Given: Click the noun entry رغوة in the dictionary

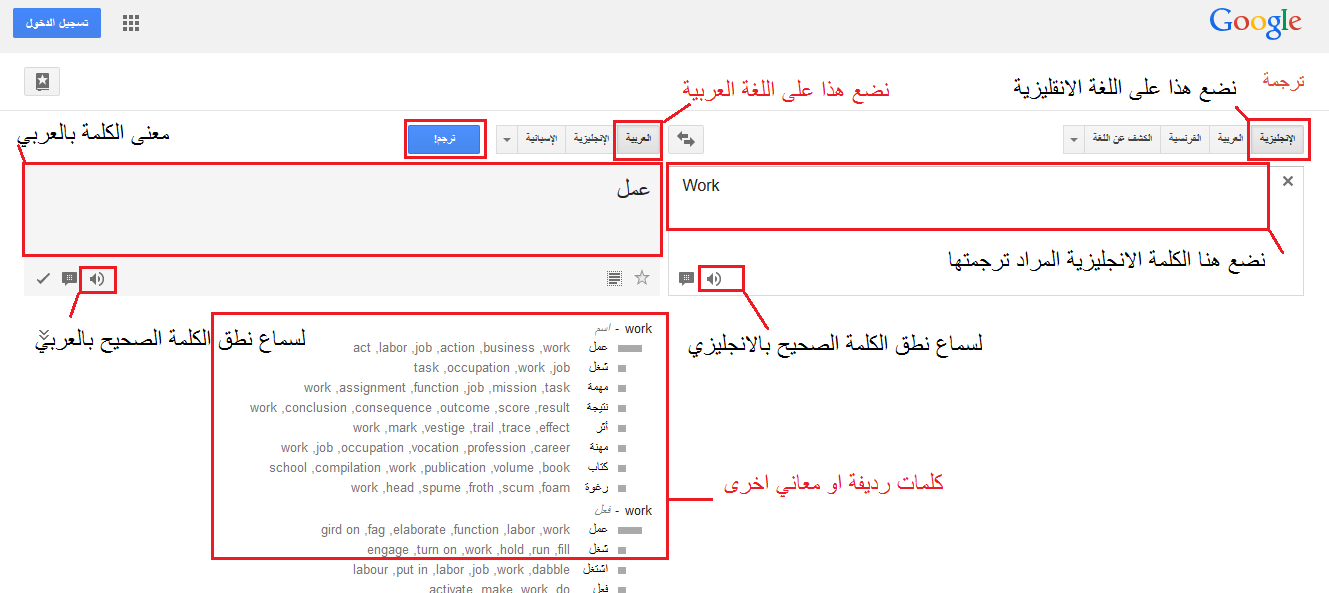Looking at the screenshot, I should 597,488.
